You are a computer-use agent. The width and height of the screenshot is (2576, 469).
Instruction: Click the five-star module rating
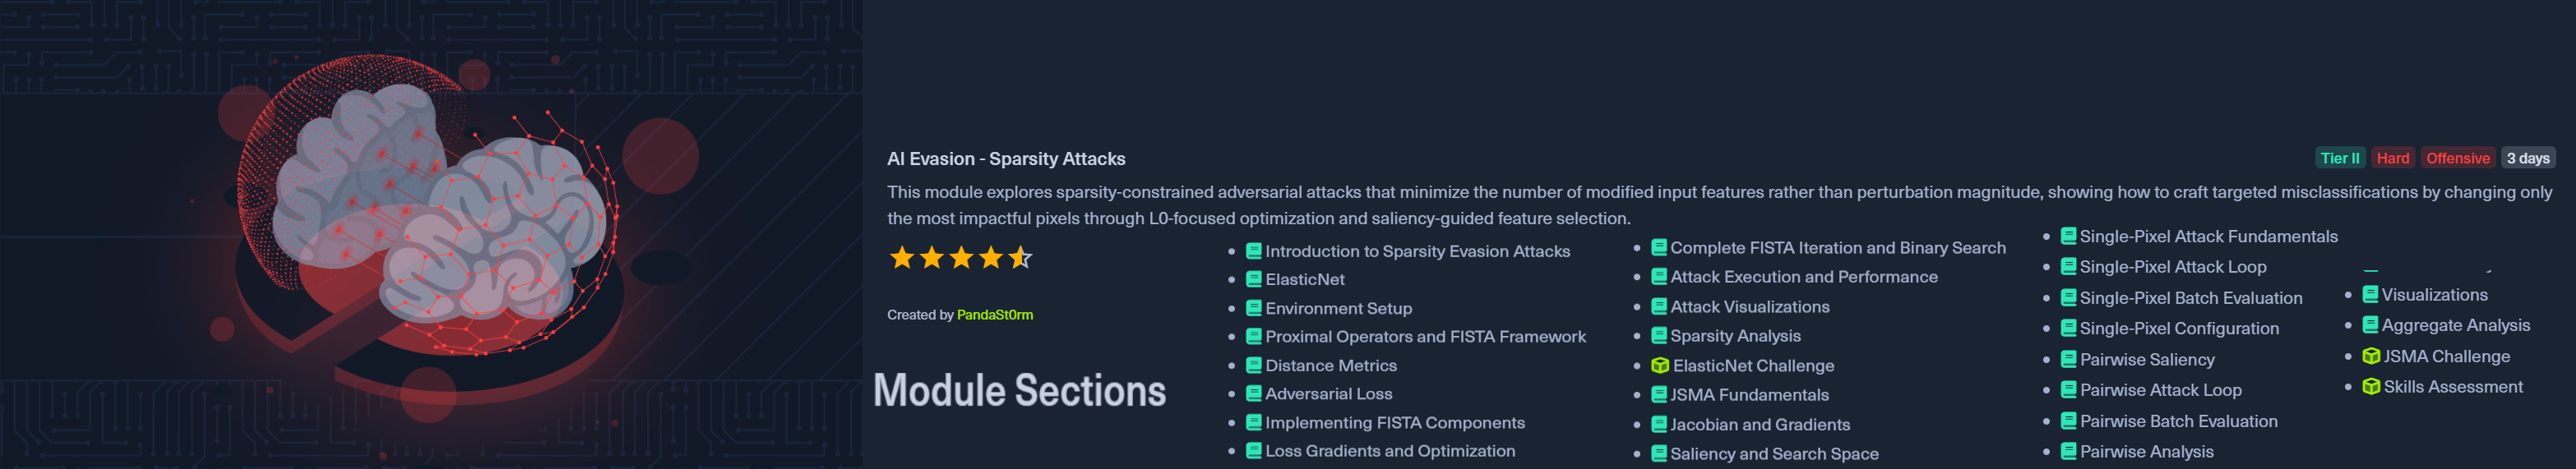point(960,258)
